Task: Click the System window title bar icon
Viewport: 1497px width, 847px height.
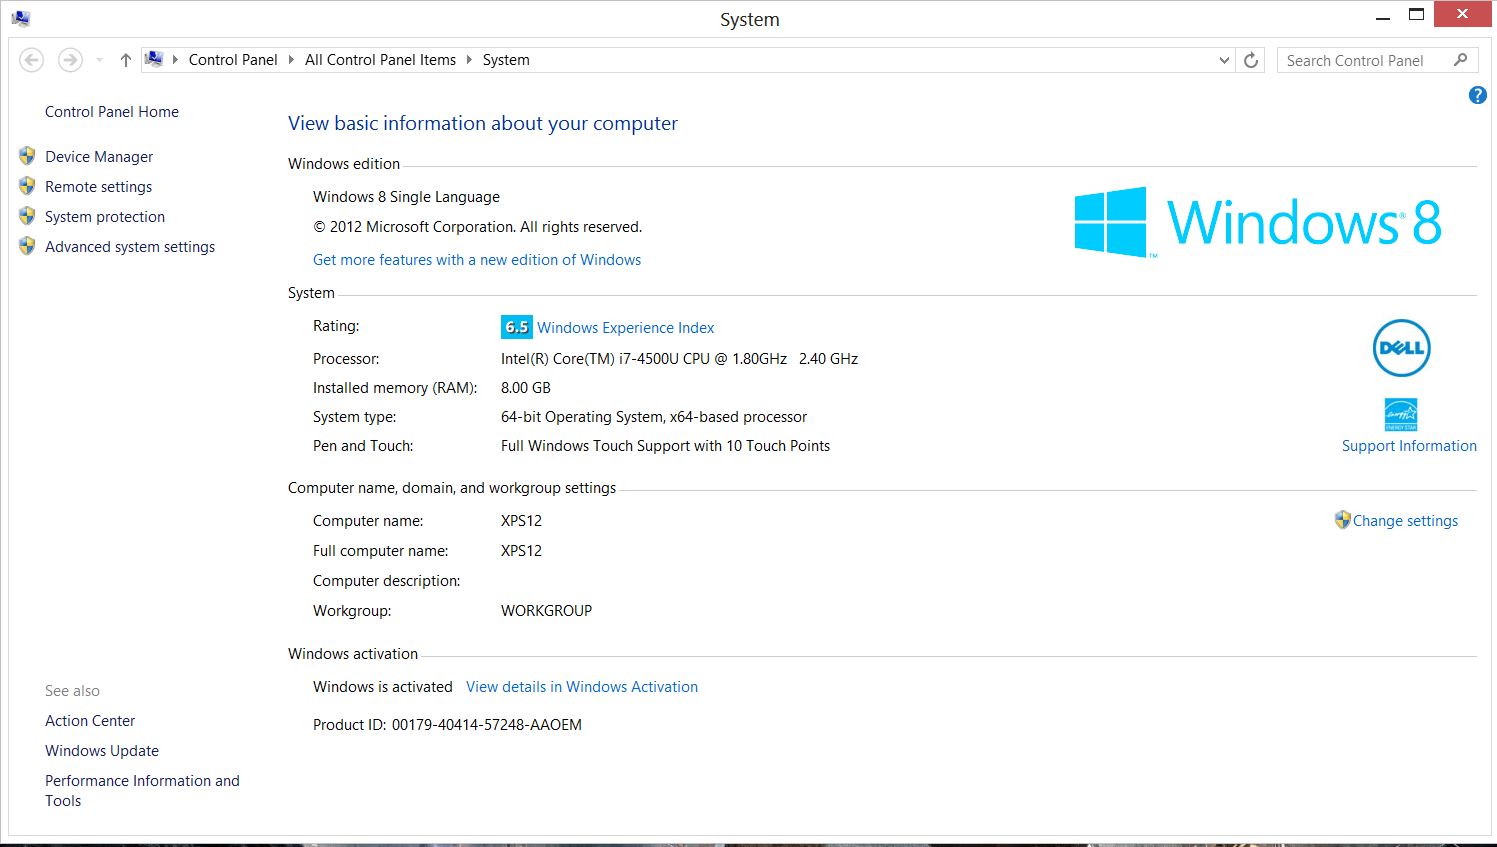Action: coord(21,18)
